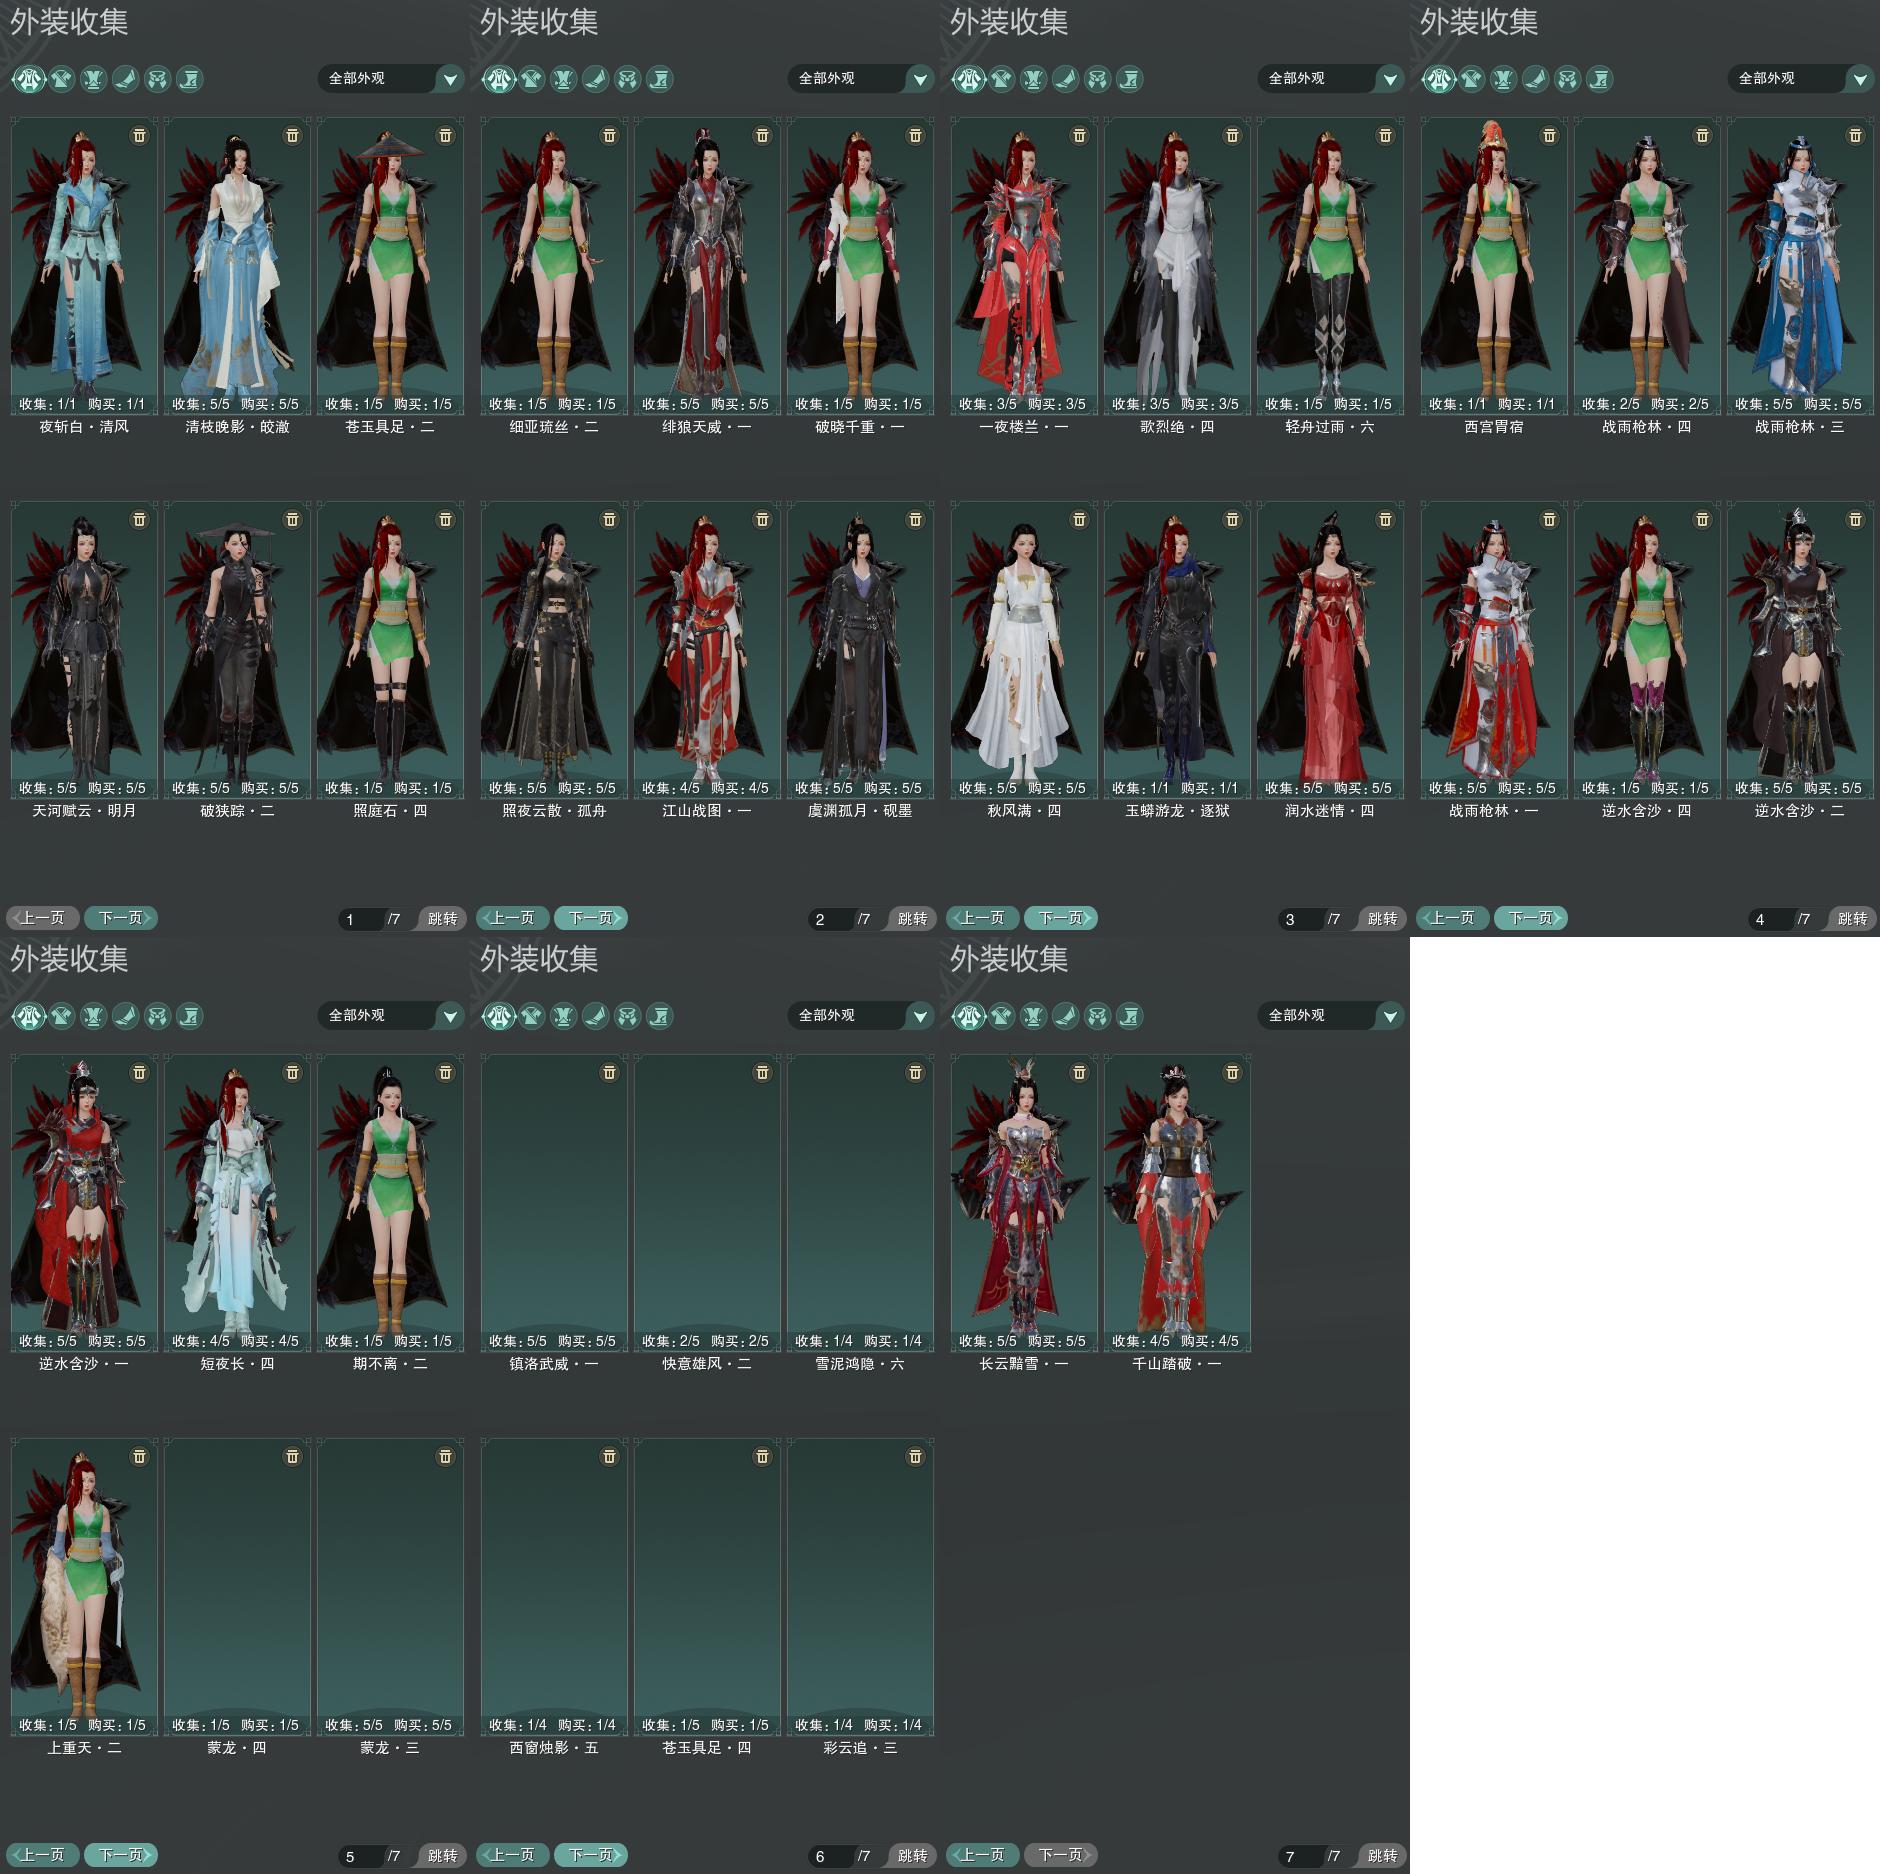The height and width of the screenshot is (1874, 1880).
Task: Open 全部外观 dropdown on page 4 panel
Action: pos(1801,78)
